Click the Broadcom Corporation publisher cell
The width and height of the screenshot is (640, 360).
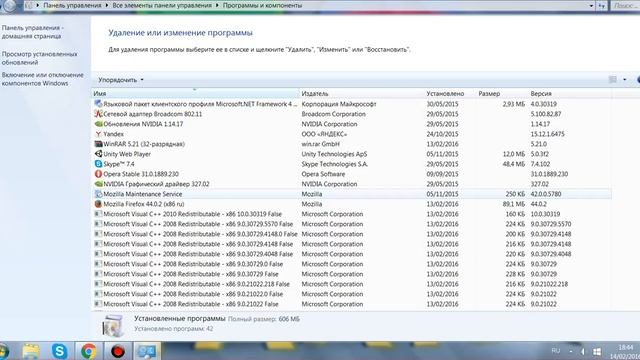[334, 114]
